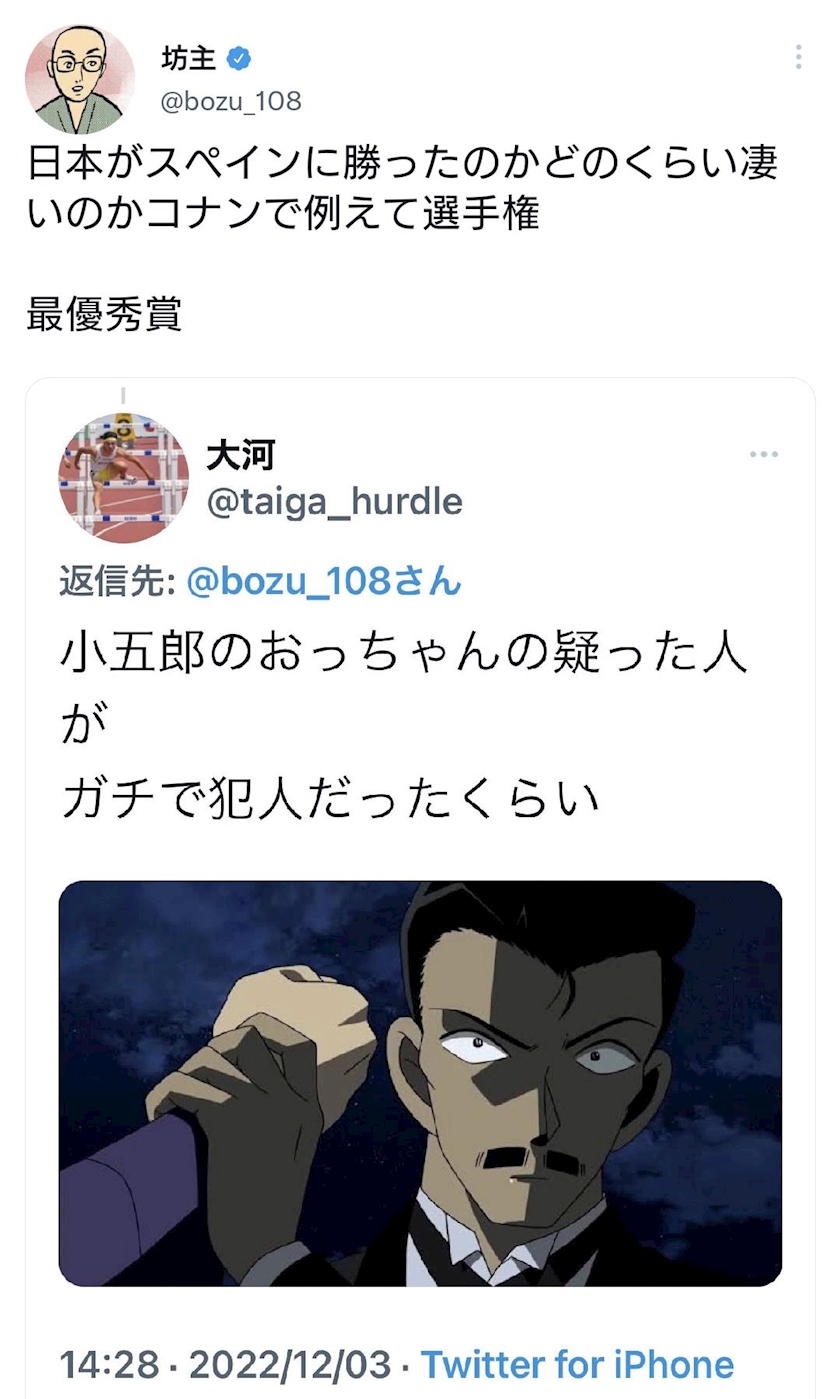Select the gray @bozu_108 handle under 坊主
840x1399 pixels.
[x=231, y=101]
